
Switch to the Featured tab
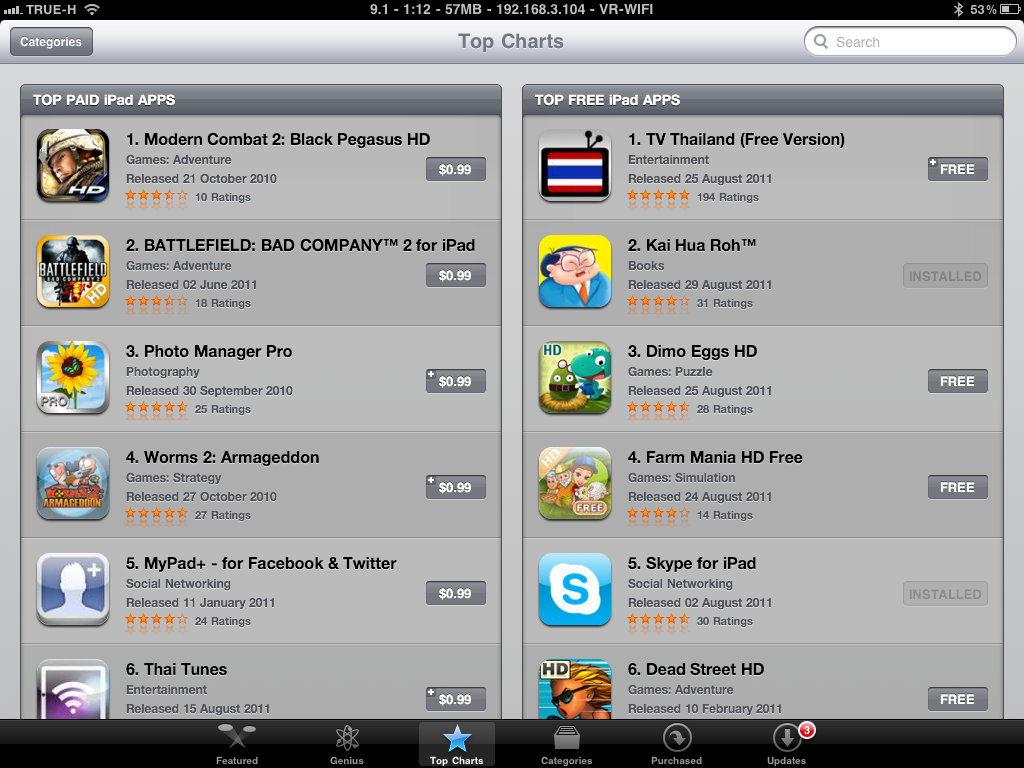tap(236, 744)
